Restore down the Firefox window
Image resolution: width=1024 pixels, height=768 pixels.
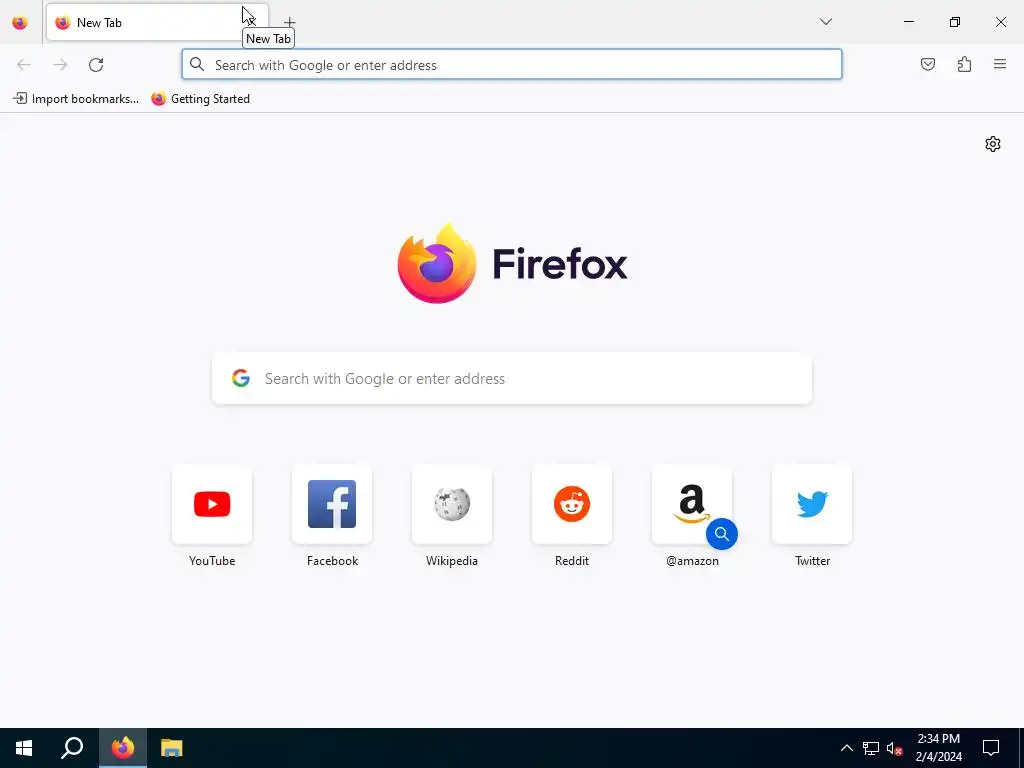[955, 22]
